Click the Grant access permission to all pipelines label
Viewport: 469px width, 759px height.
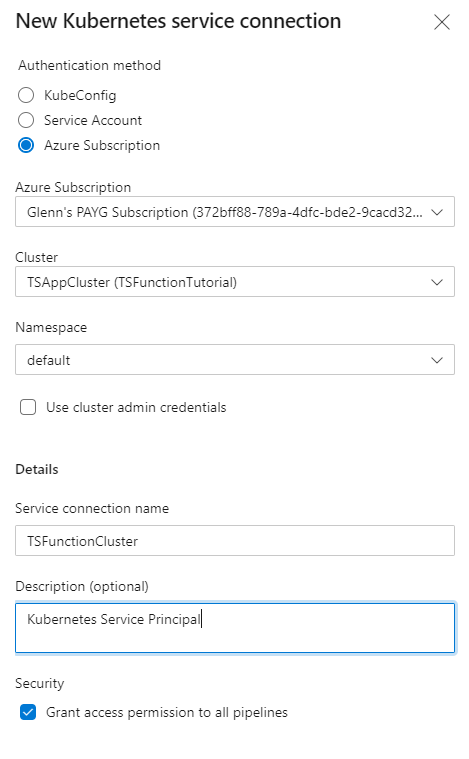point(167,713)
